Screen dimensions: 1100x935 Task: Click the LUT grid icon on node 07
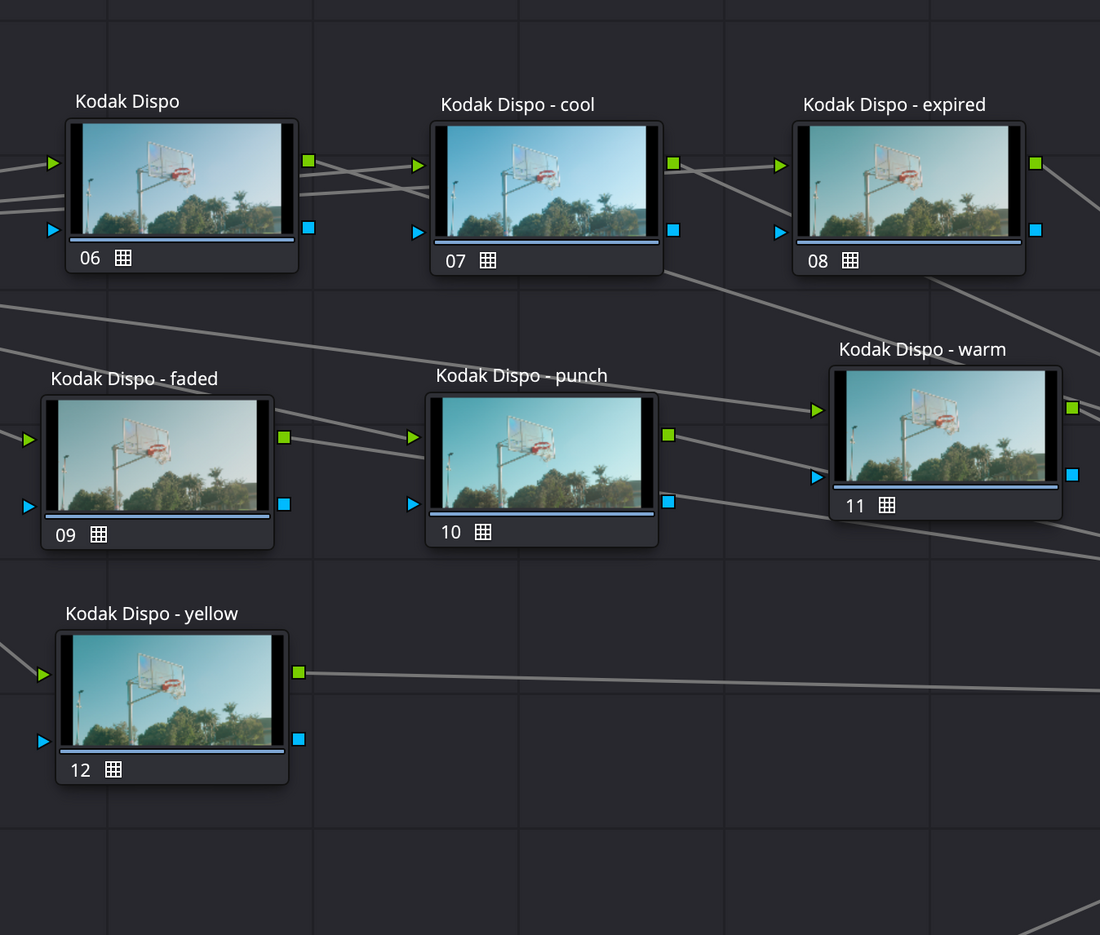click(x=488, y=261)
